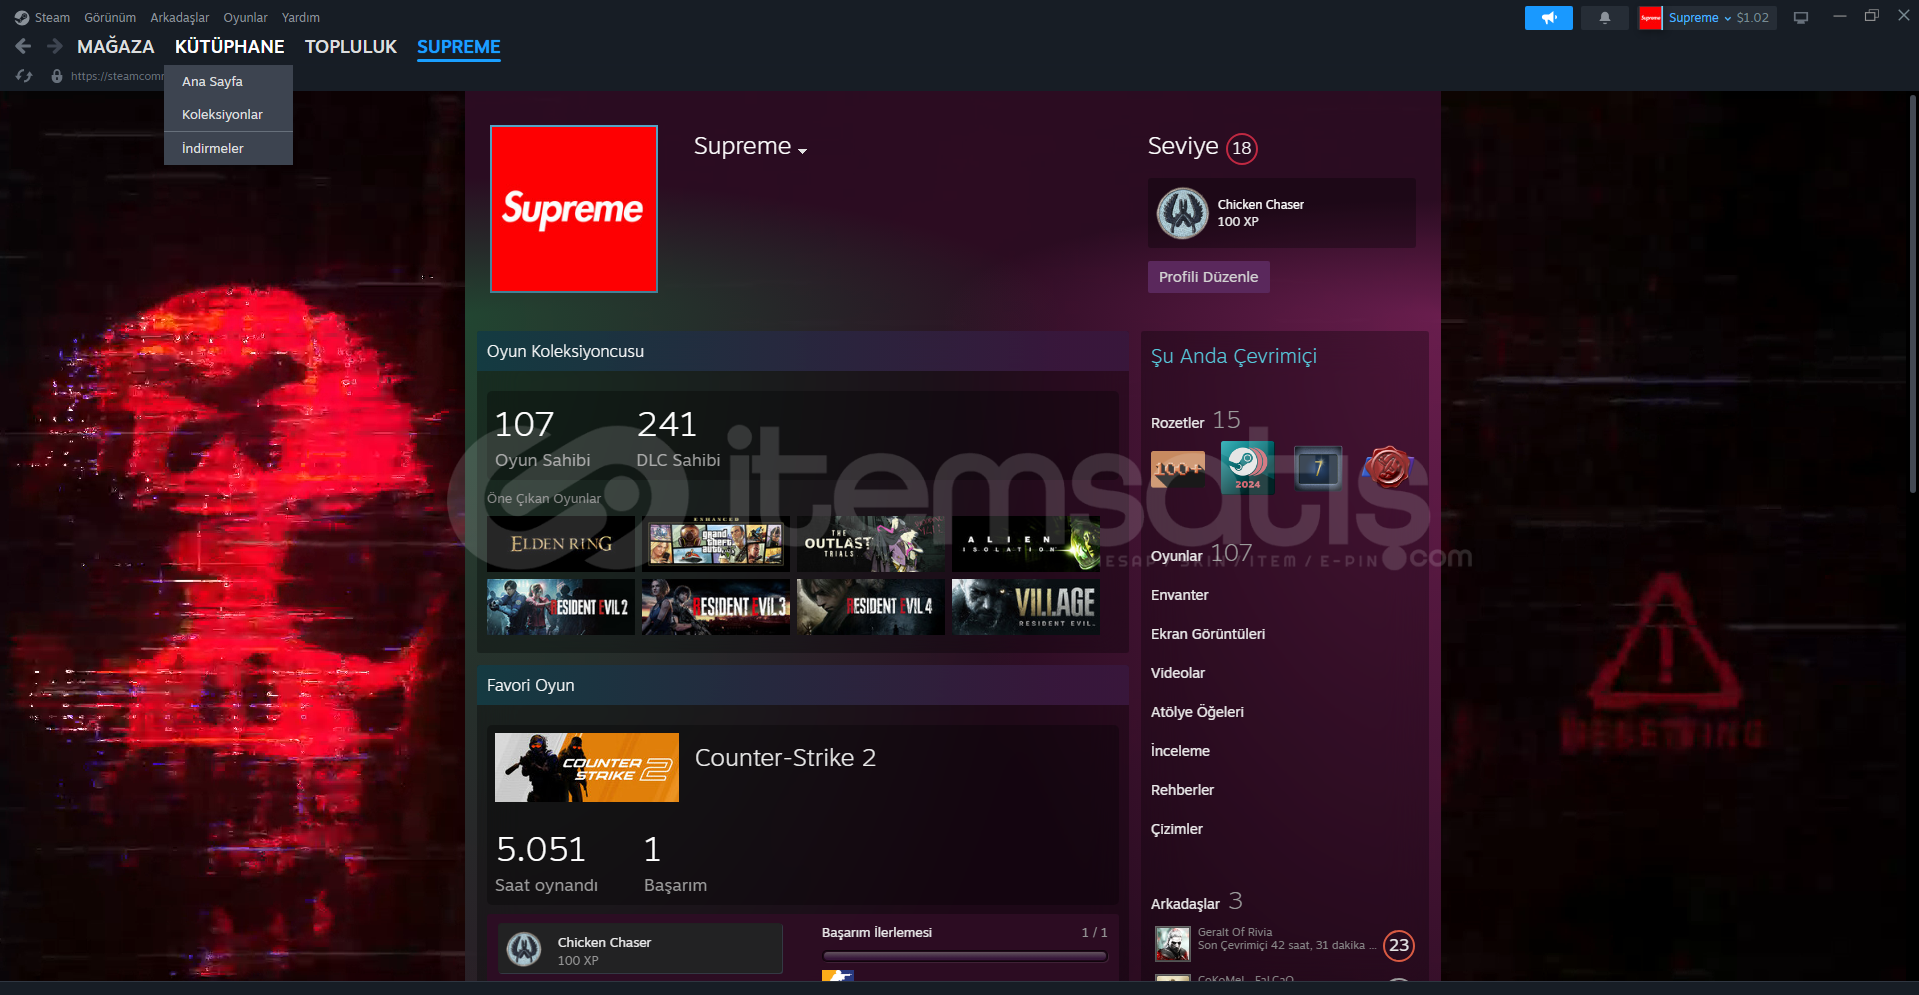Open the TOPLULUK tab
The height and width of the screenshot is (995, 1919).
(x=351, y=47)
